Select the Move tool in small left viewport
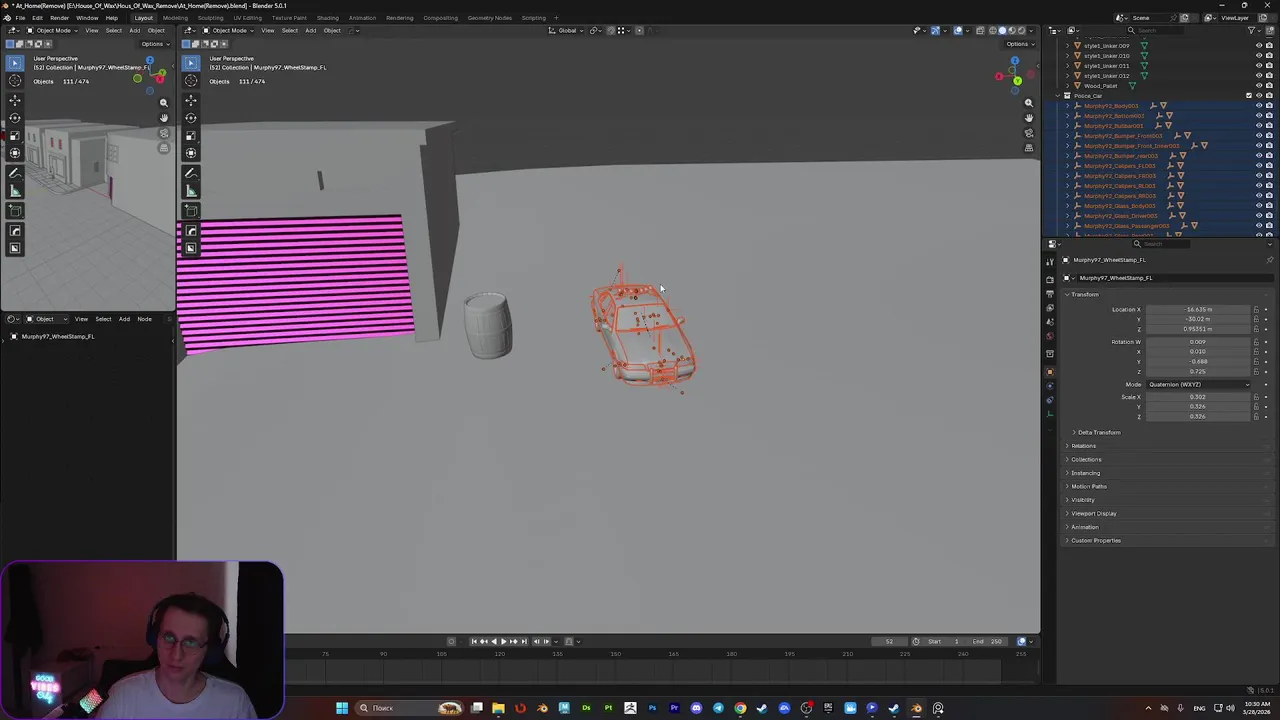The width and height of the screenshot is (1280, 720). (x=15, y=100)
